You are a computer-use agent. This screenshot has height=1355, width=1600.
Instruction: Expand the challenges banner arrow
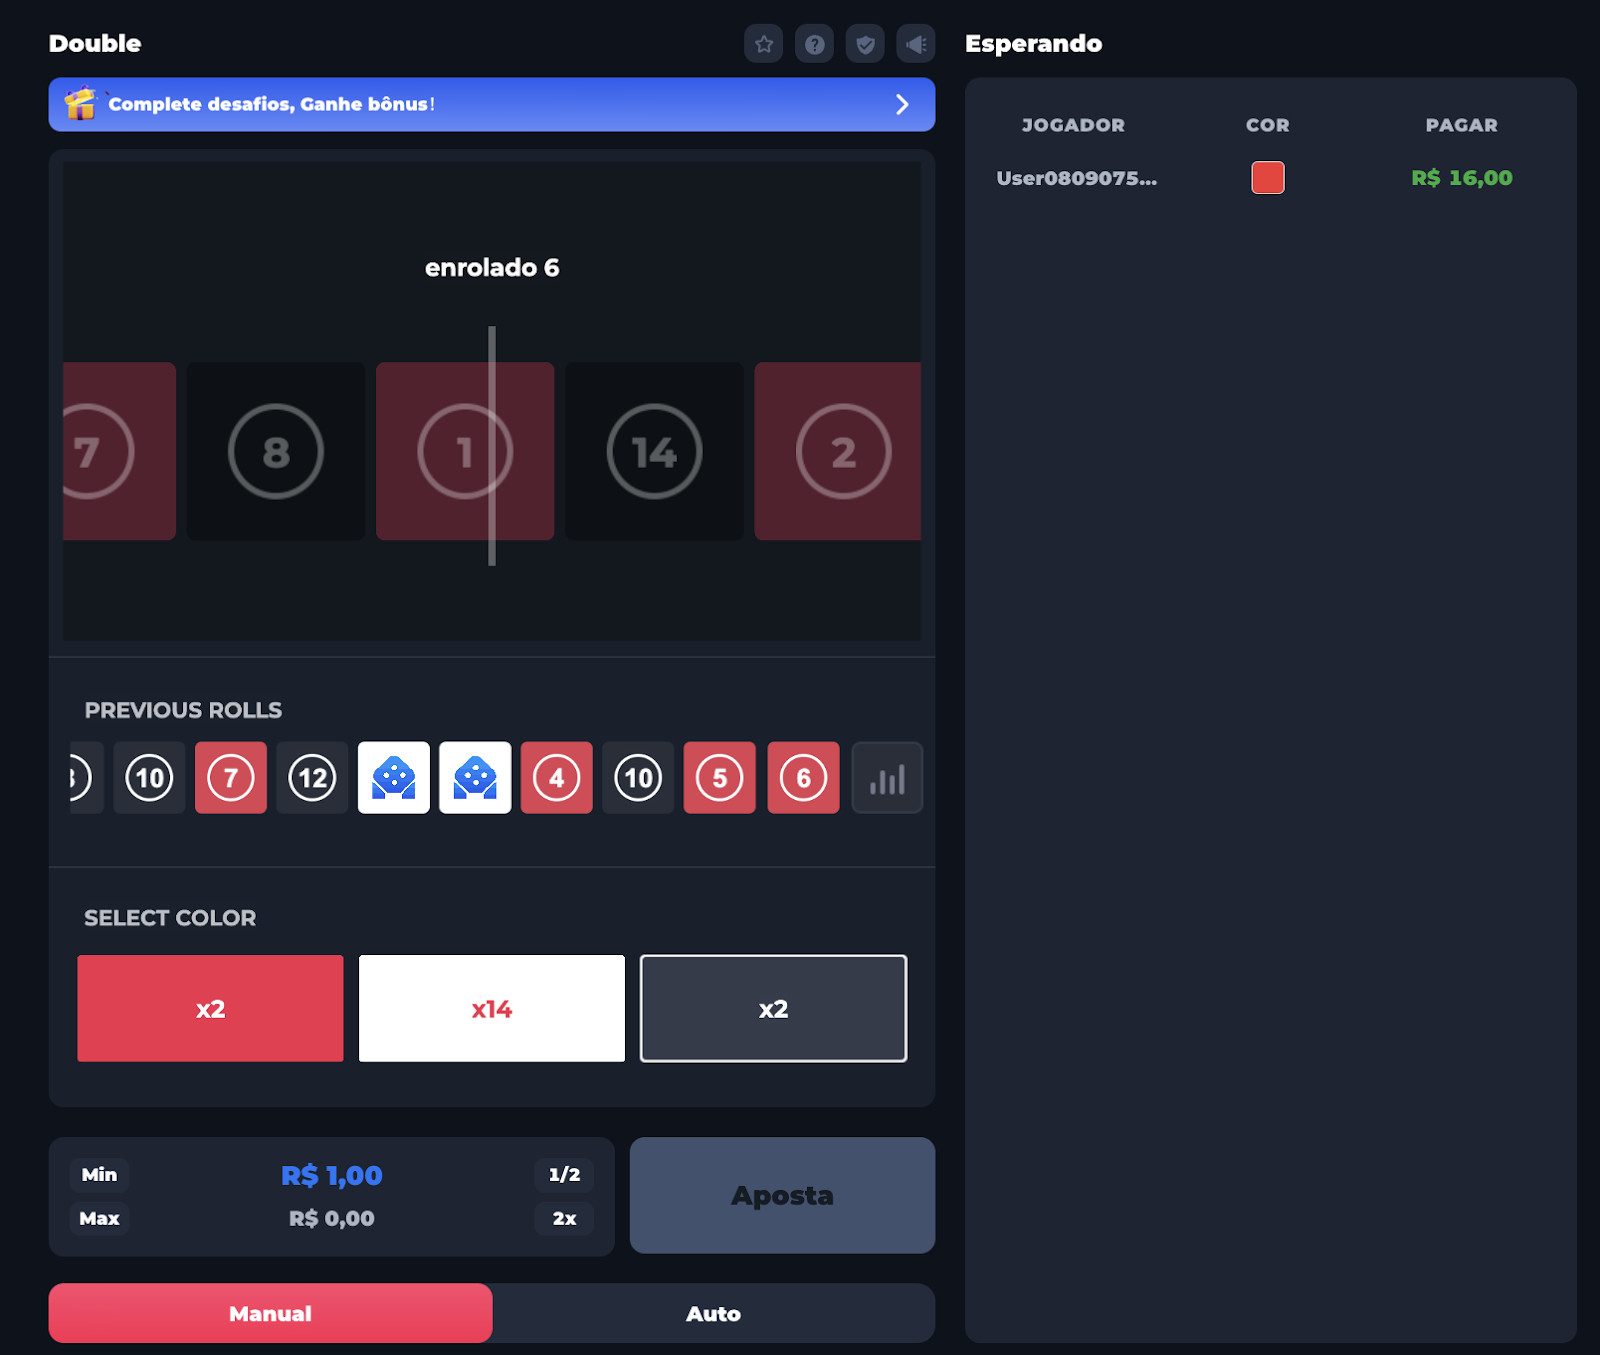tap(902, 104)
